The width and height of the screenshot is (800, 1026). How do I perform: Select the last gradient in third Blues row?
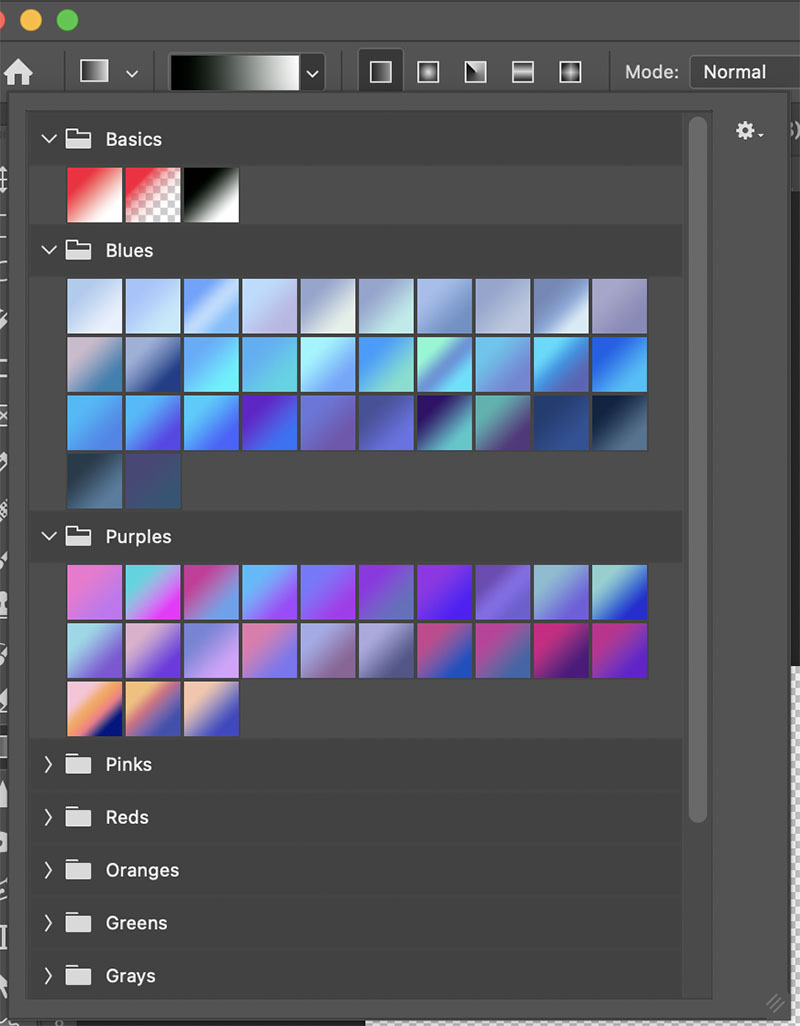[x=619, y=423]
